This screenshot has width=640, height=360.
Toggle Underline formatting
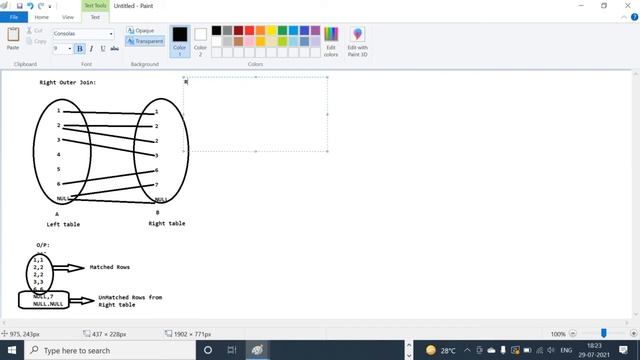point(103,49)
